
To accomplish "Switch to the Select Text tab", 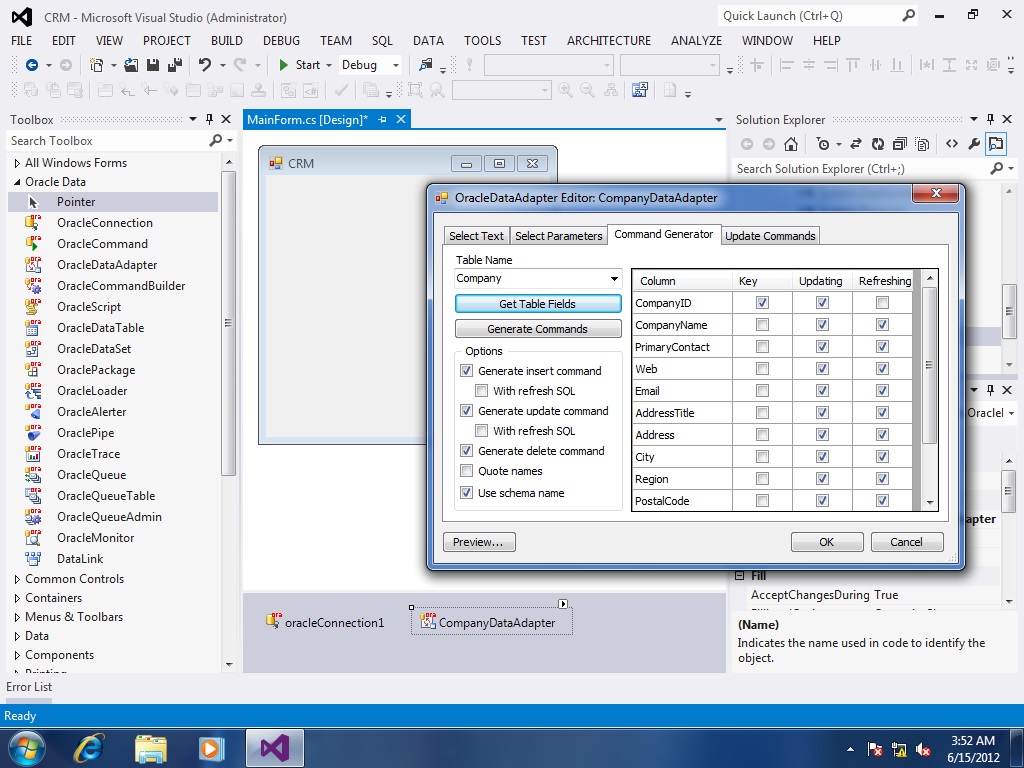I will 476,236.
